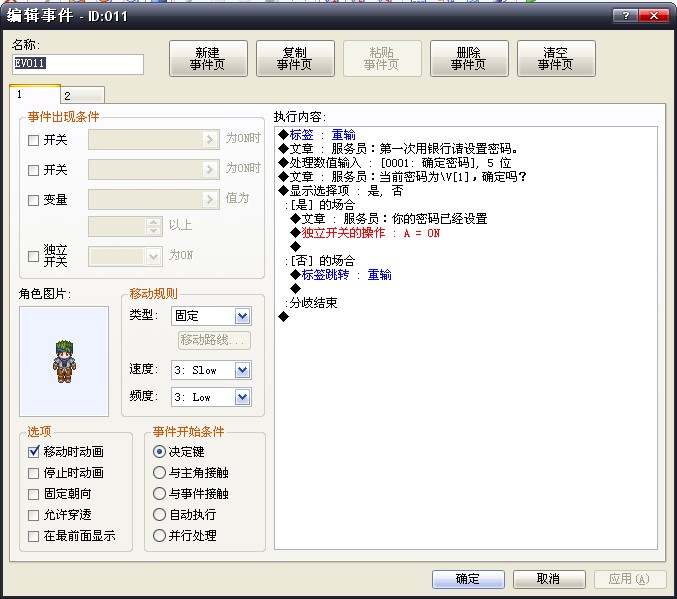Enable the first 开关 condition checkbox

point(33,140)
